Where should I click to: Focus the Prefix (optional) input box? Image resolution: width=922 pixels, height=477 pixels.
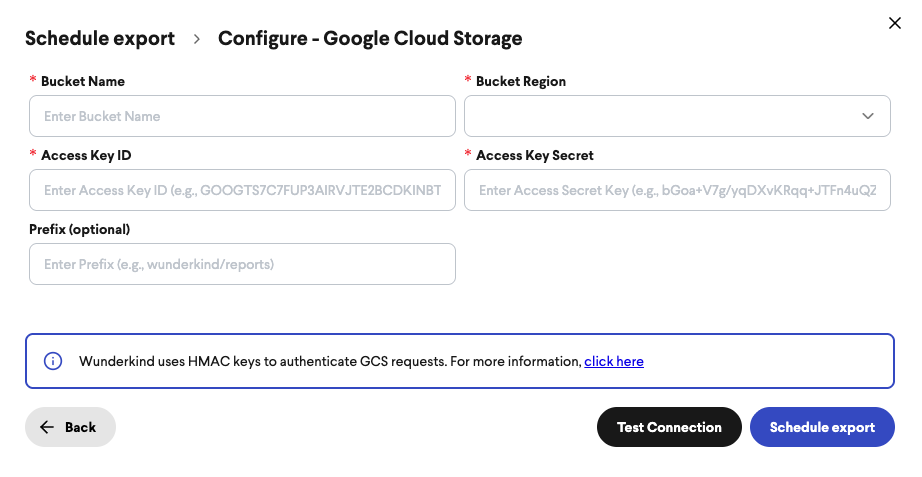(242, 264)
